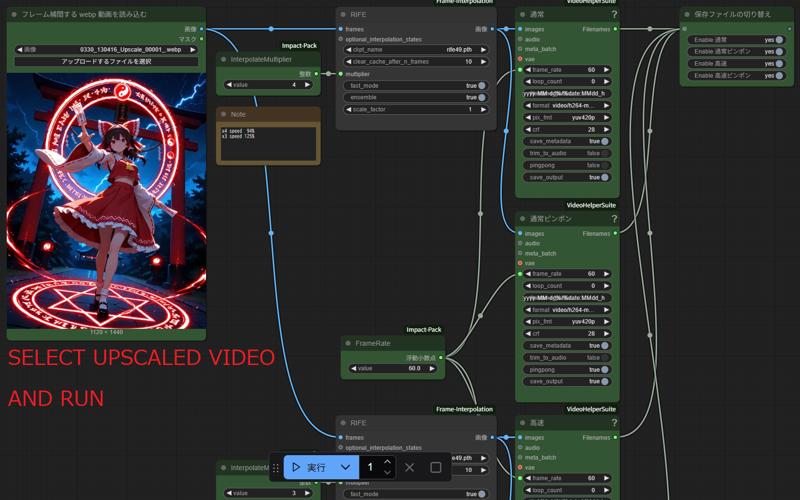This screenshot has height=500, width=800.
Task: Click the filename prefix field on the 通常 node
Action: 567,94
